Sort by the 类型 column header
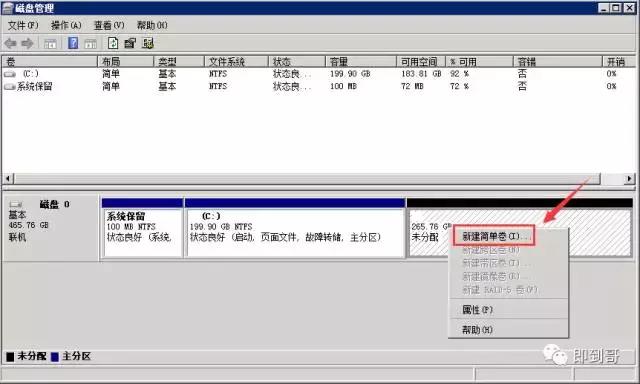The width and height of the screenshot is (640, 384). 179,62
